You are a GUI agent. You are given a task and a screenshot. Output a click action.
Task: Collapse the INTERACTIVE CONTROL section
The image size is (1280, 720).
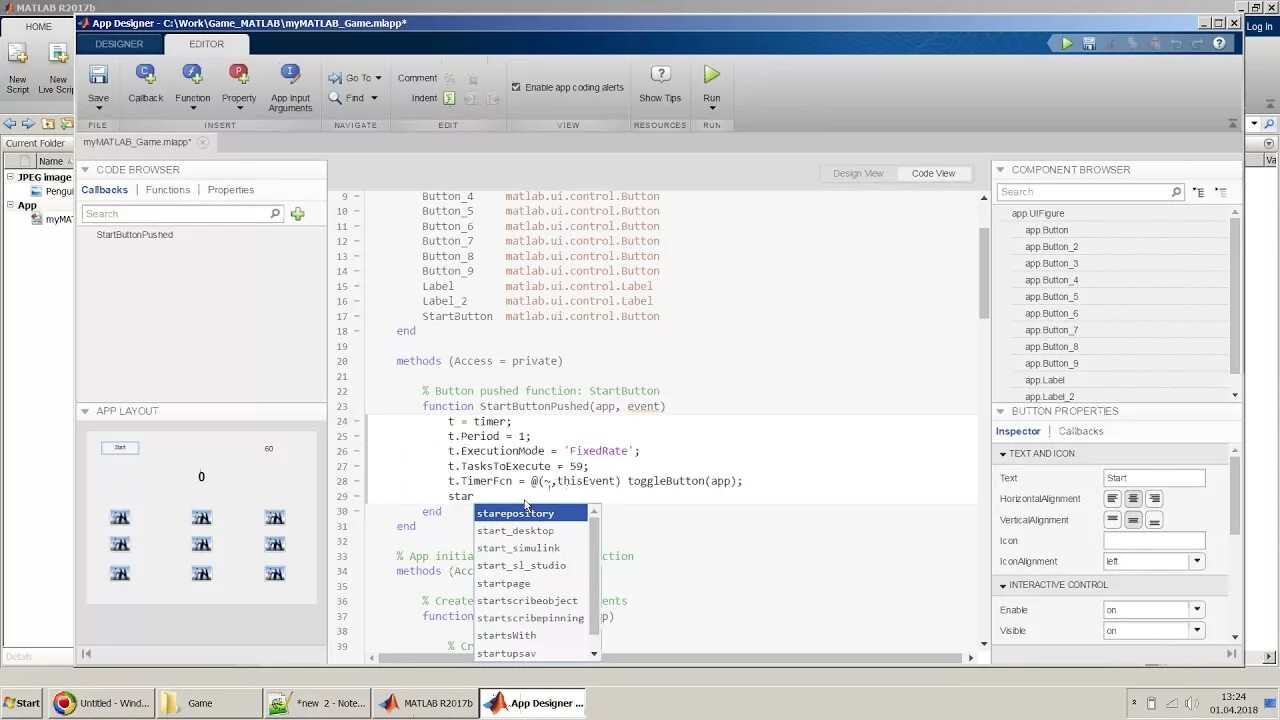click(1003, 585)
